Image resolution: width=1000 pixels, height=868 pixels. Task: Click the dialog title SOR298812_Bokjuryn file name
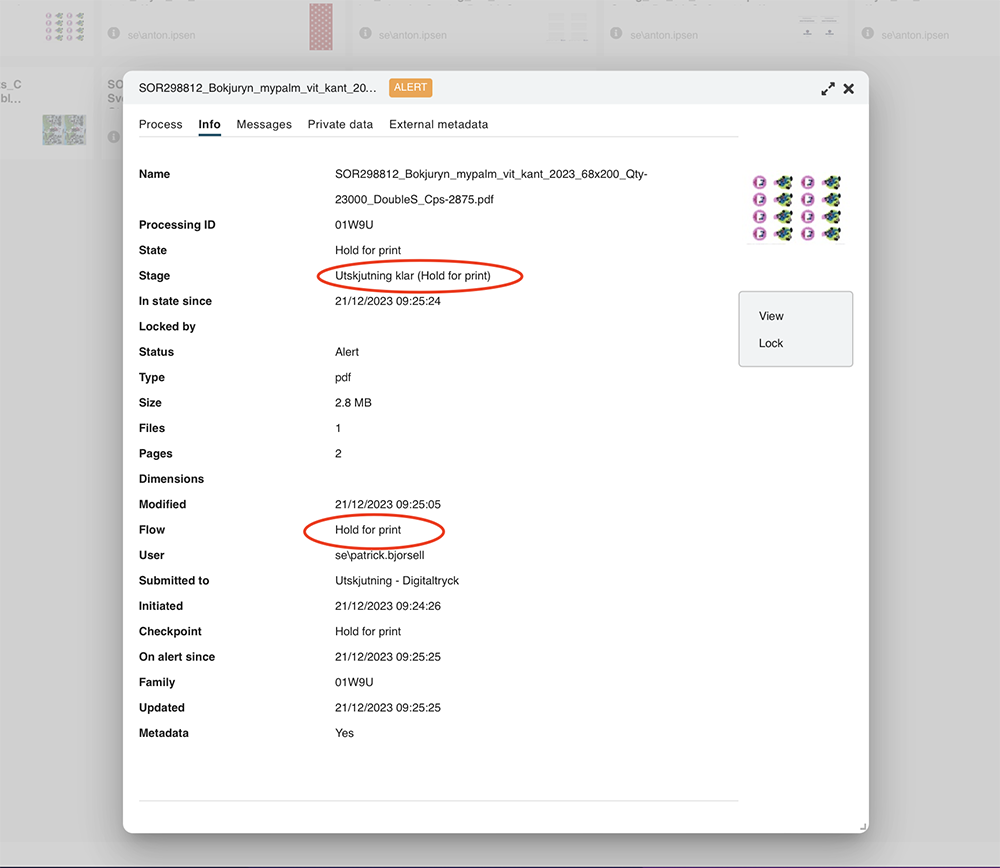coord(258,88)
